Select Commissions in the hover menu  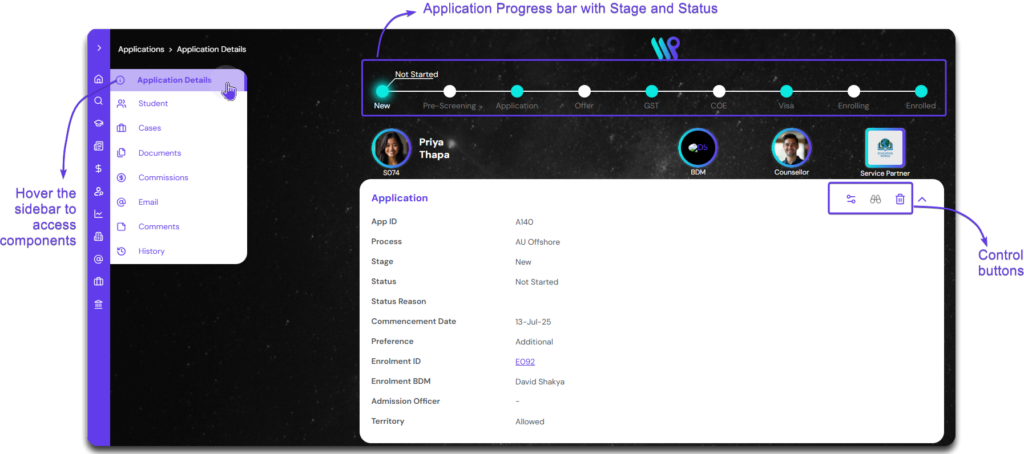coord(163,178)
